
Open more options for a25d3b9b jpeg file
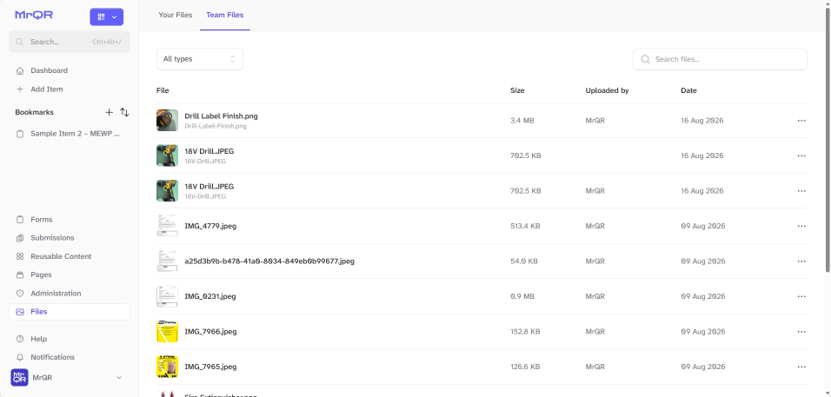801,261
